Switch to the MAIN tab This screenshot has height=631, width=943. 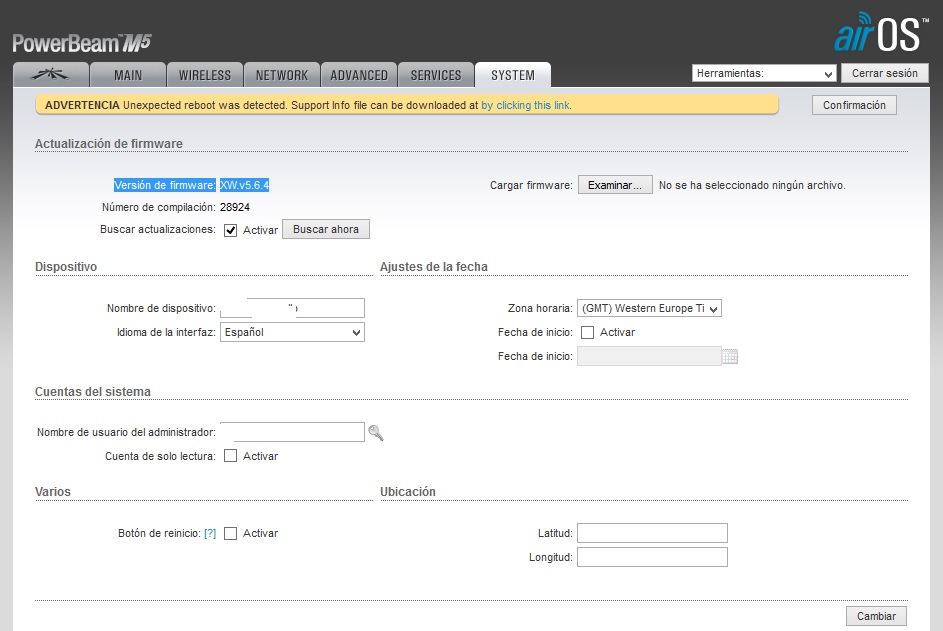click(128, 75)
